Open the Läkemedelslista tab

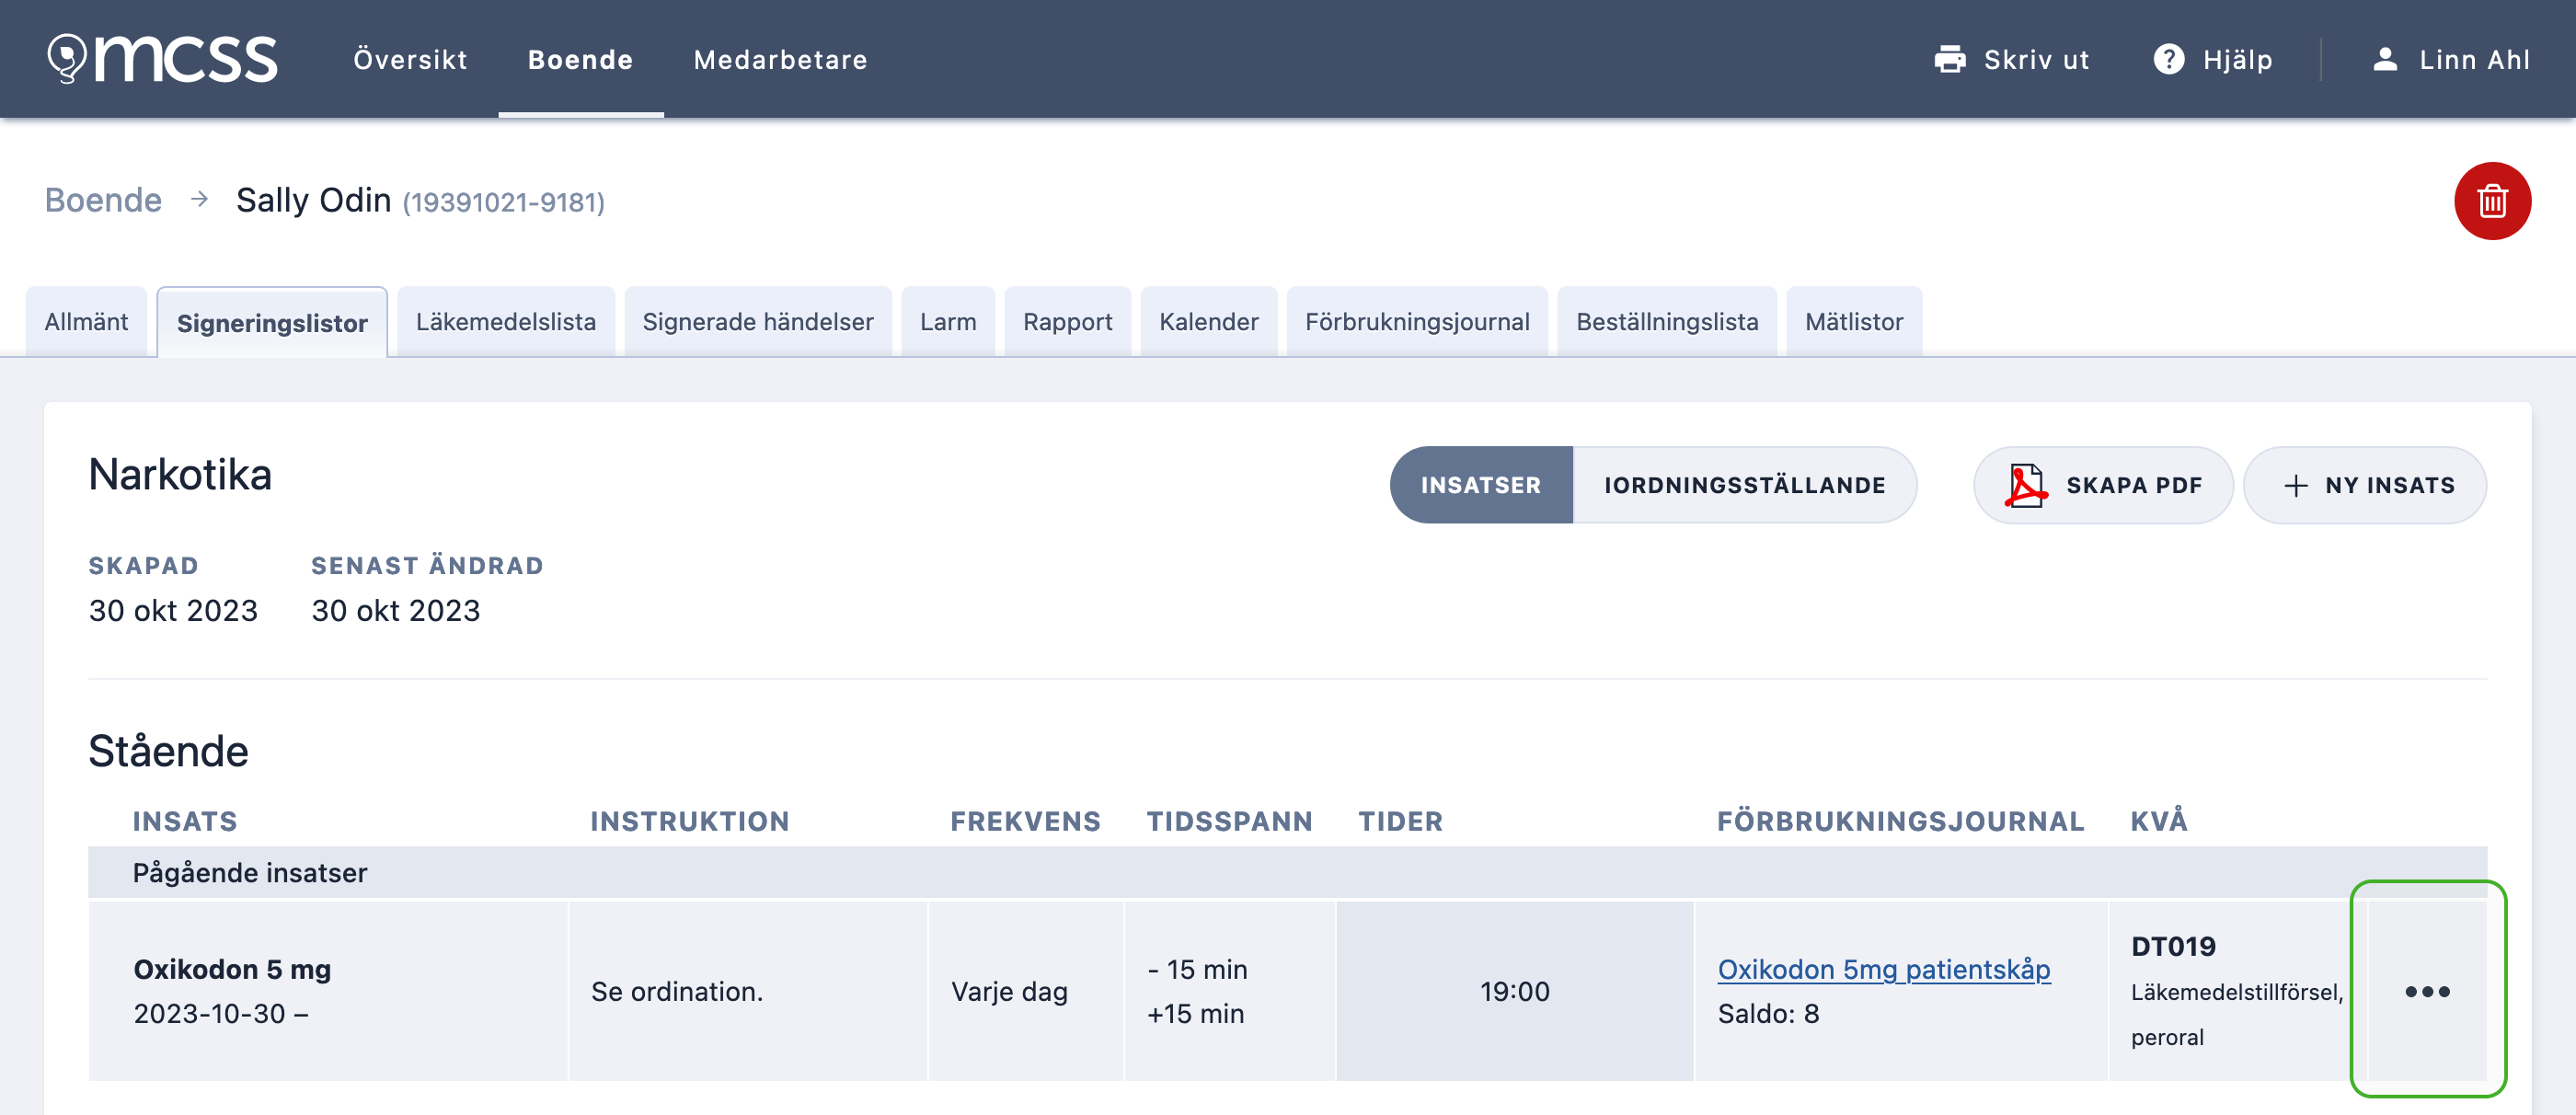pos(506,322)
